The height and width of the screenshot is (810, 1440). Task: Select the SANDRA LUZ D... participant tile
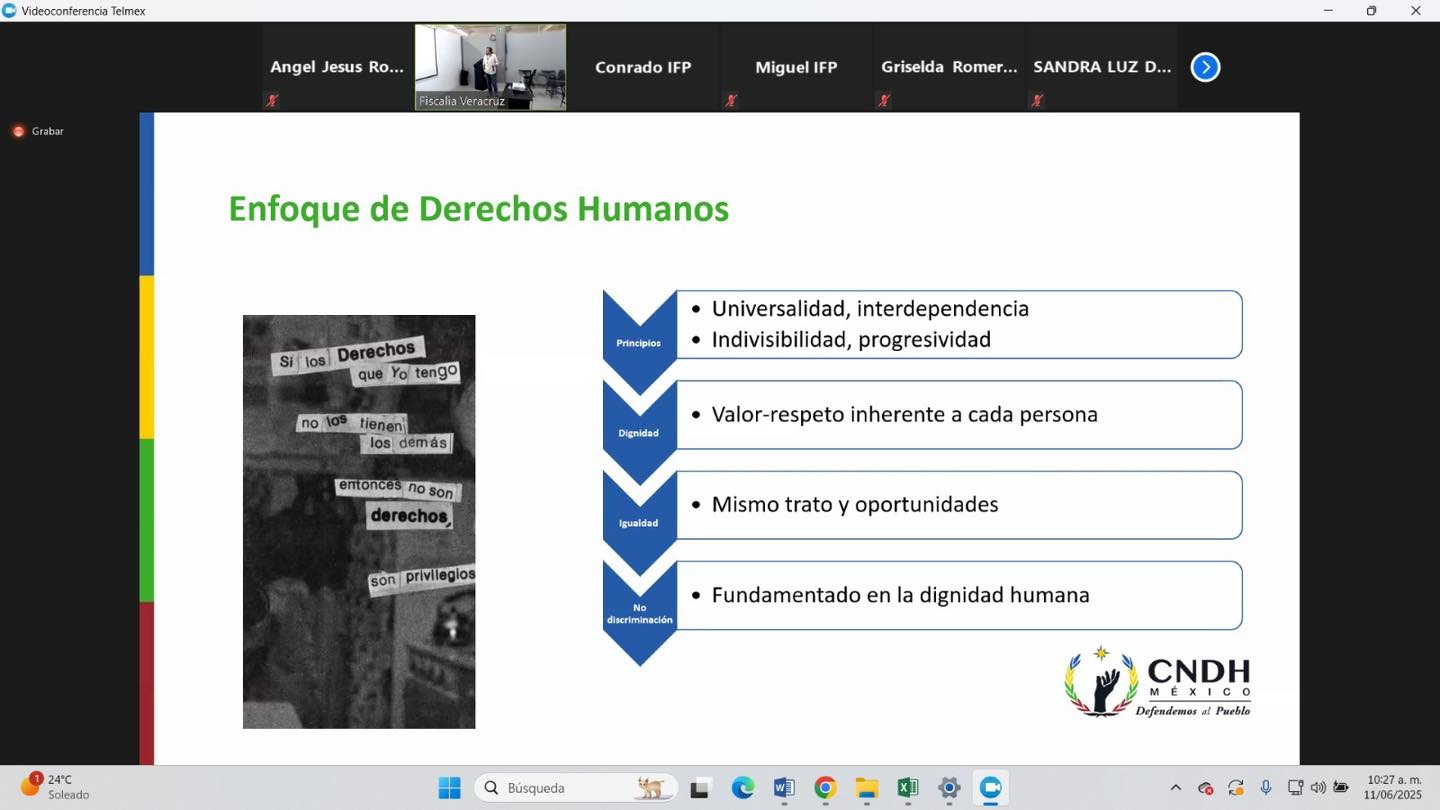1102,67
